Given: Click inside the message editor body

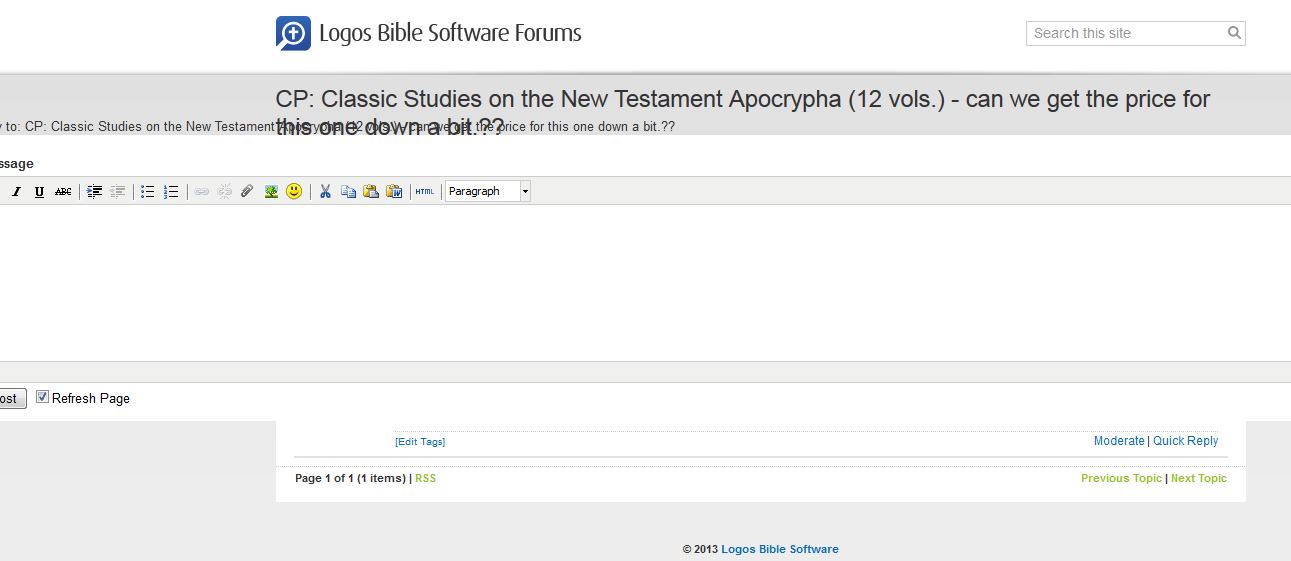Looking at the screenshot, I should click(x=645, y=283).
